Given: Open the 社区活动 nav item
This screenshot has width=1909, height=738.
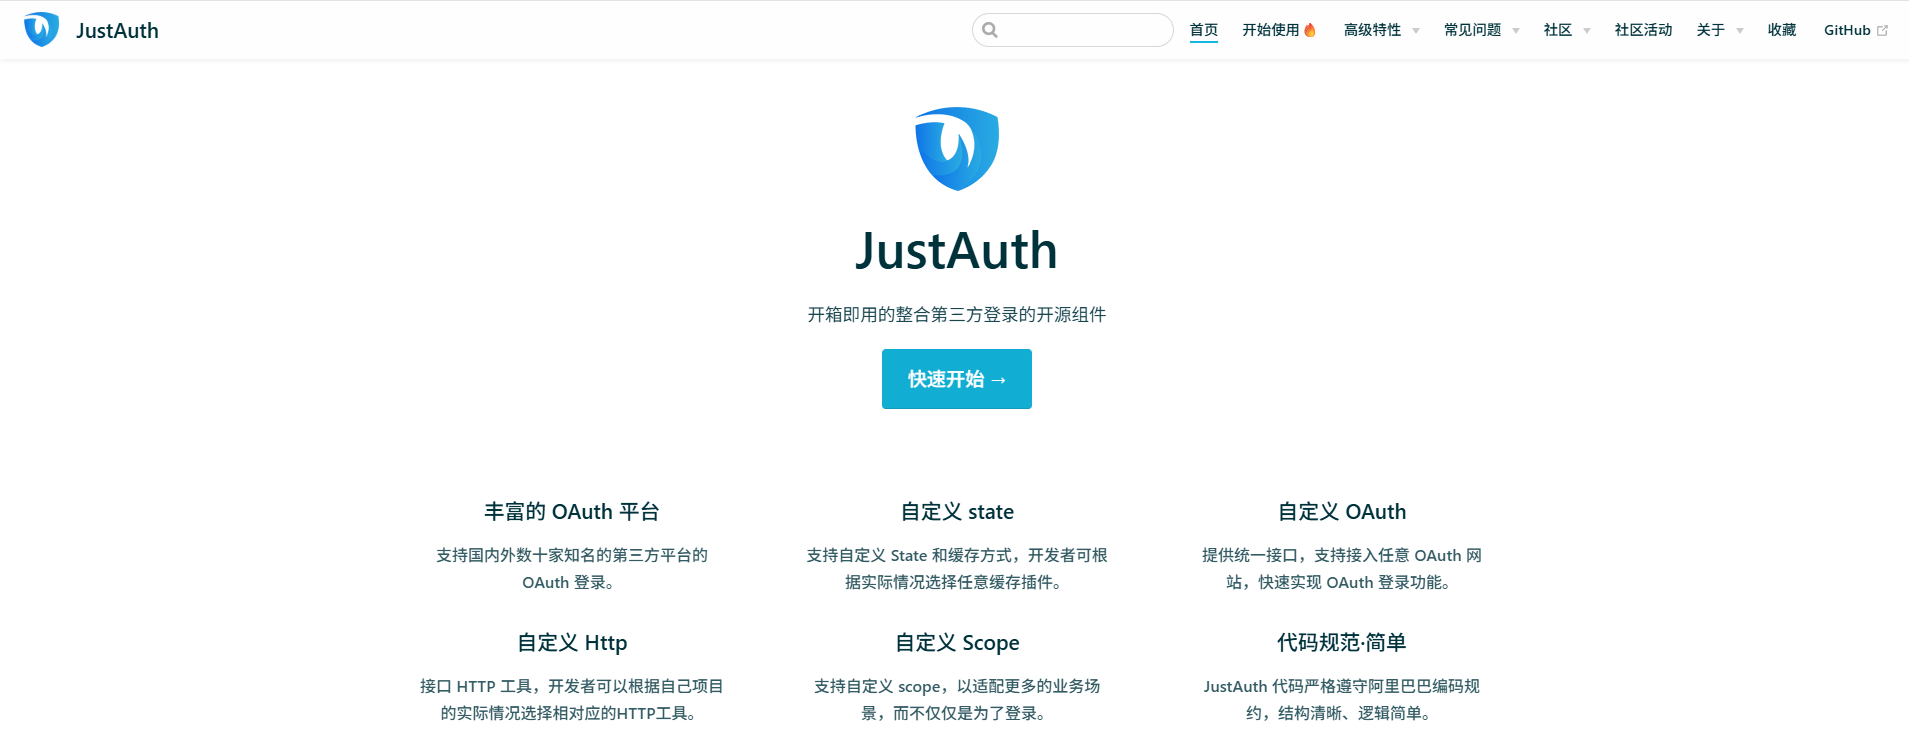Looking at the screenshot, I should click(x=1643, y=30).
